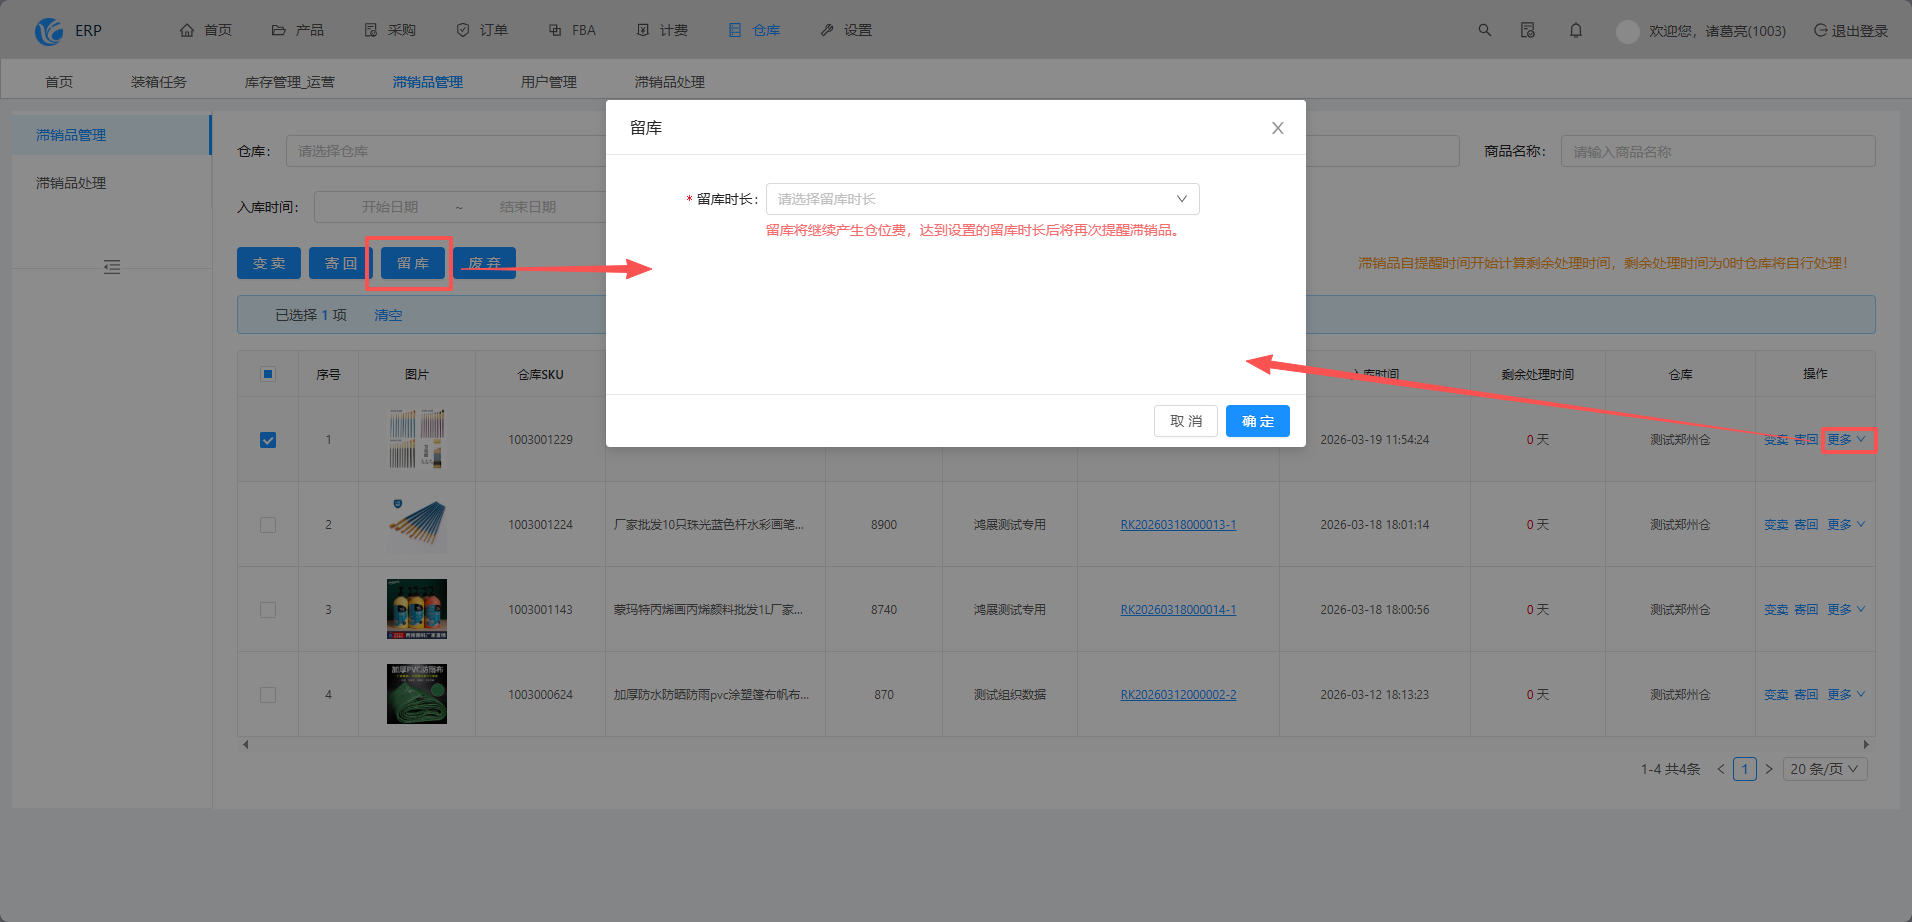Open the document list icon in header
1912x922 pixels.
[1528, 31]
